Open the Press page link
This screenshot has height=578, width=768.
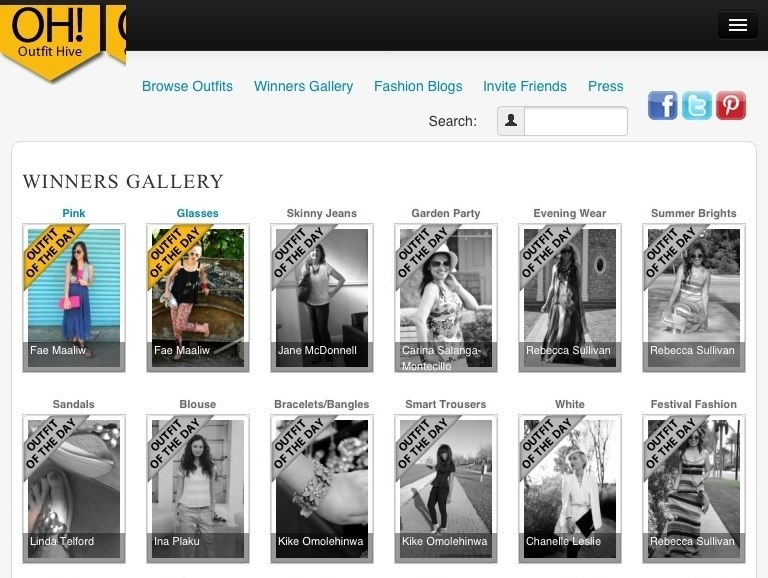605,86
